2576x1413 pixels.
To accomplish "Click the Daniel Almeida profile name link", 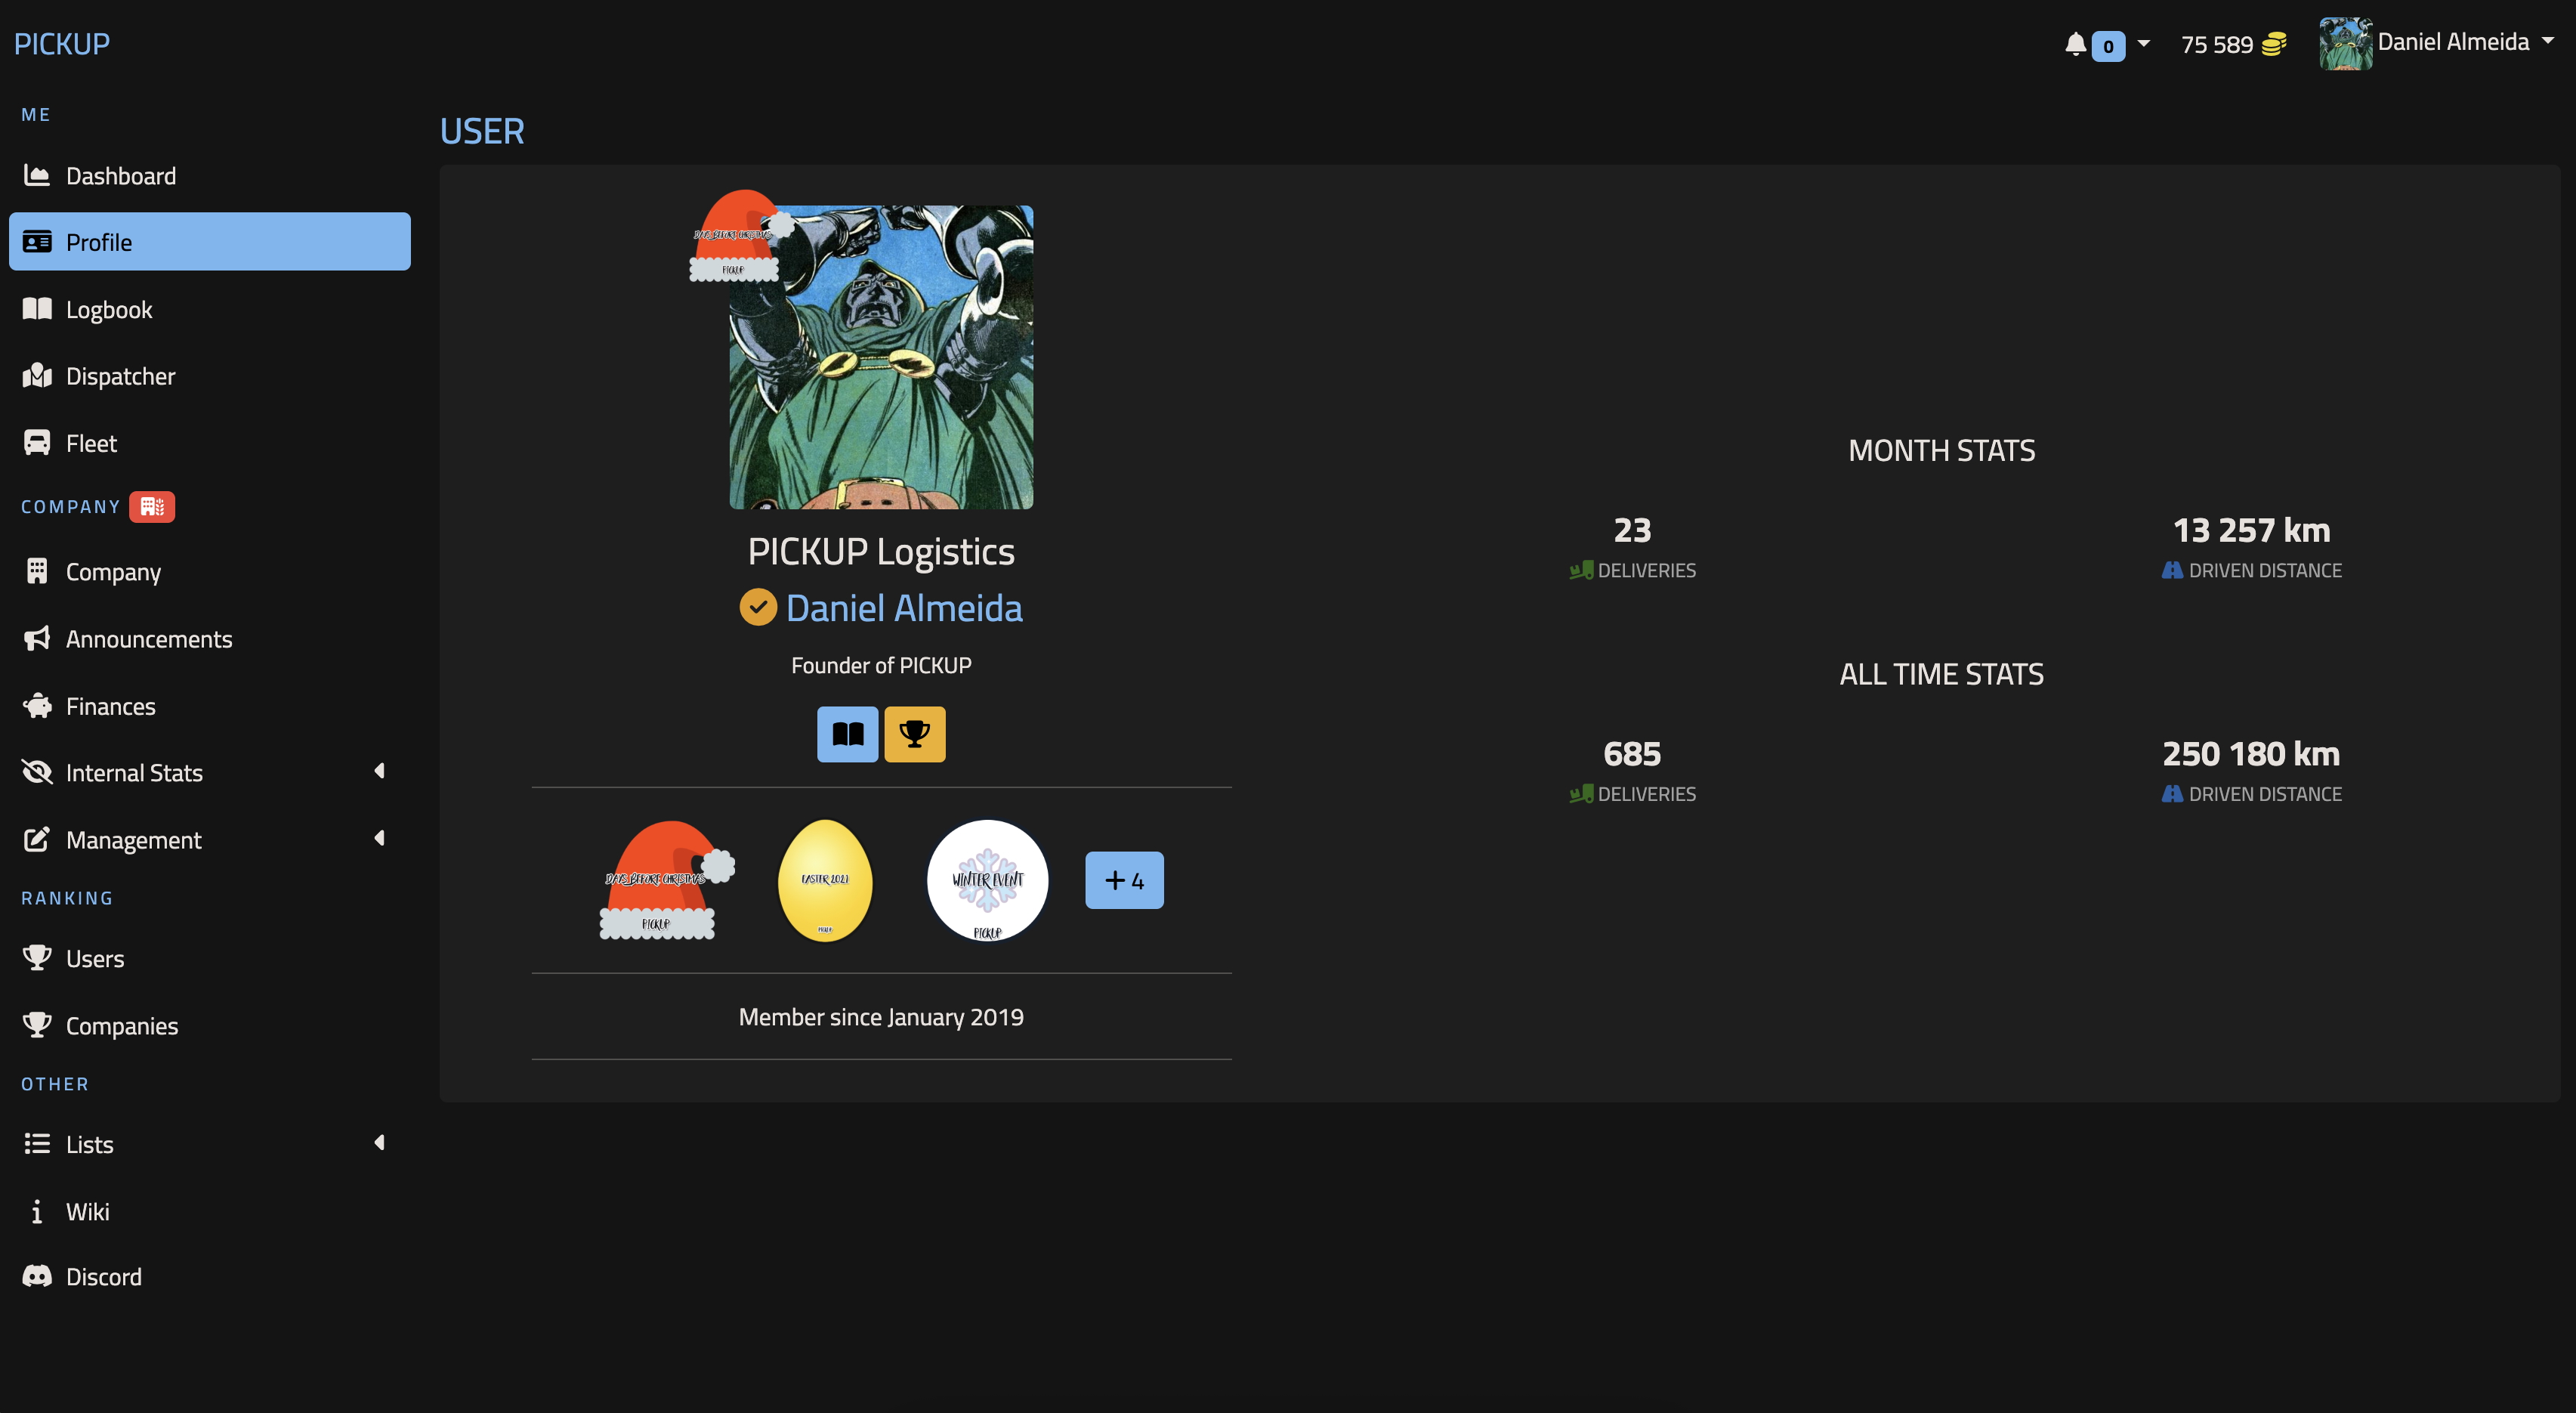I will tap(903, 608).
